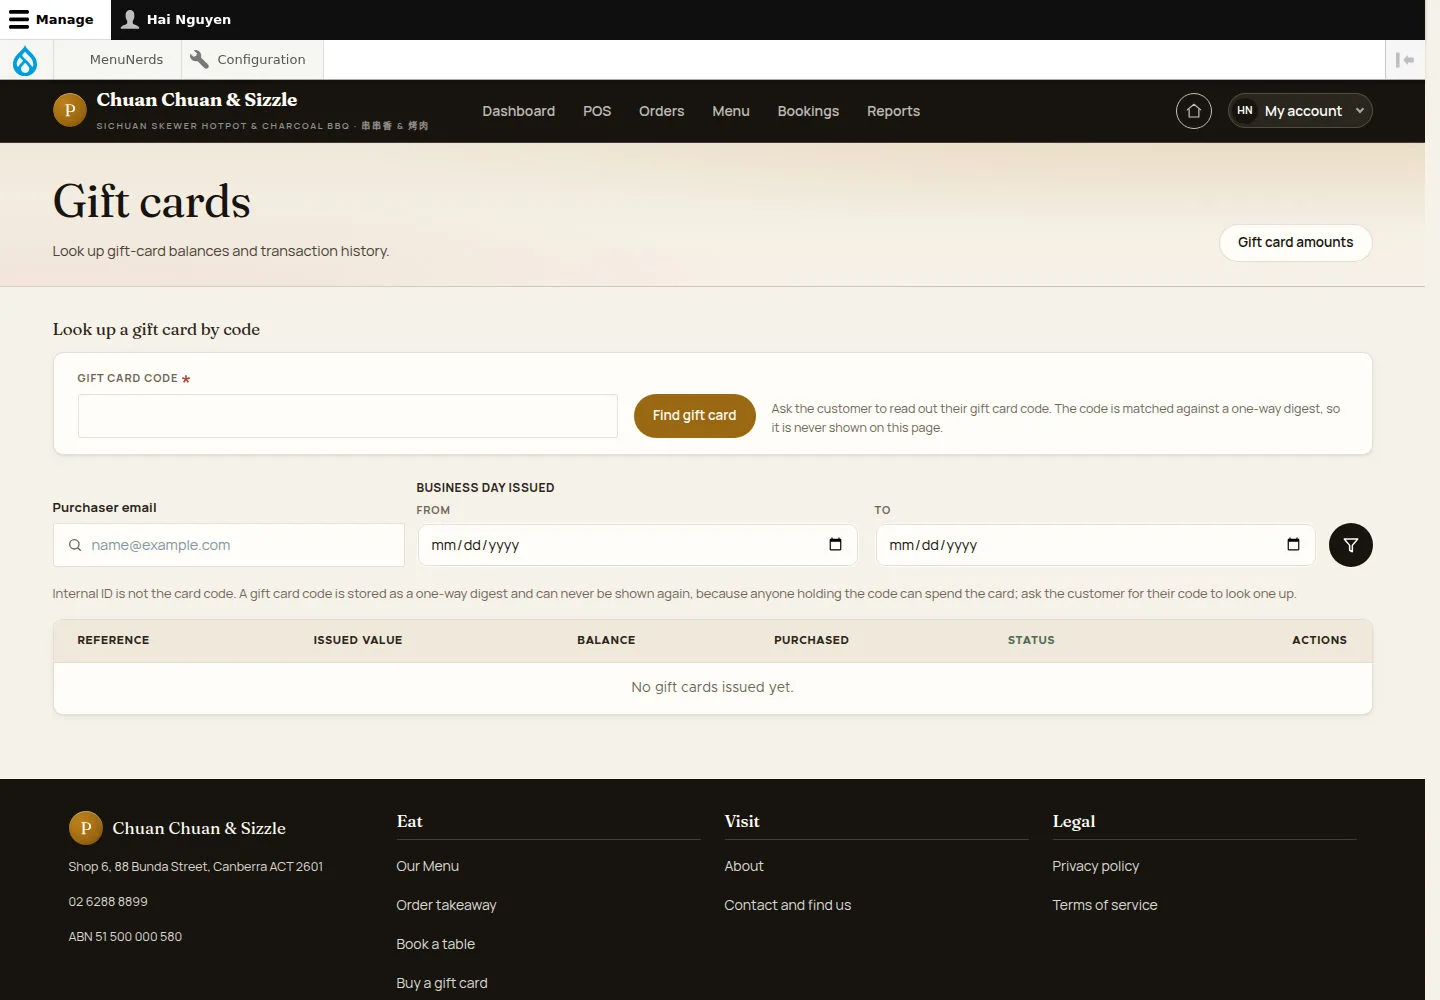Open the Book a table link
This screenshot has height=1000, width=1440.
[435, 944]
